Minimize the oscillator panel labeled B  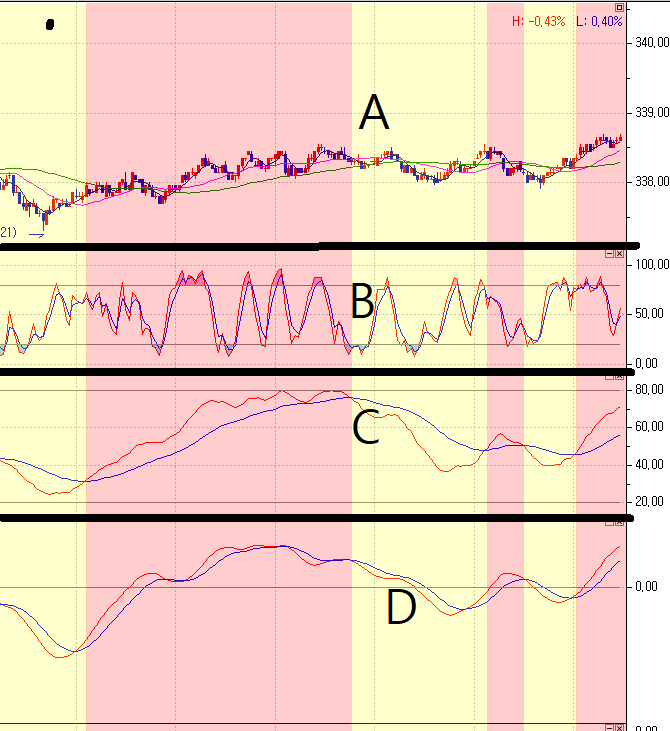coord(609,254)
